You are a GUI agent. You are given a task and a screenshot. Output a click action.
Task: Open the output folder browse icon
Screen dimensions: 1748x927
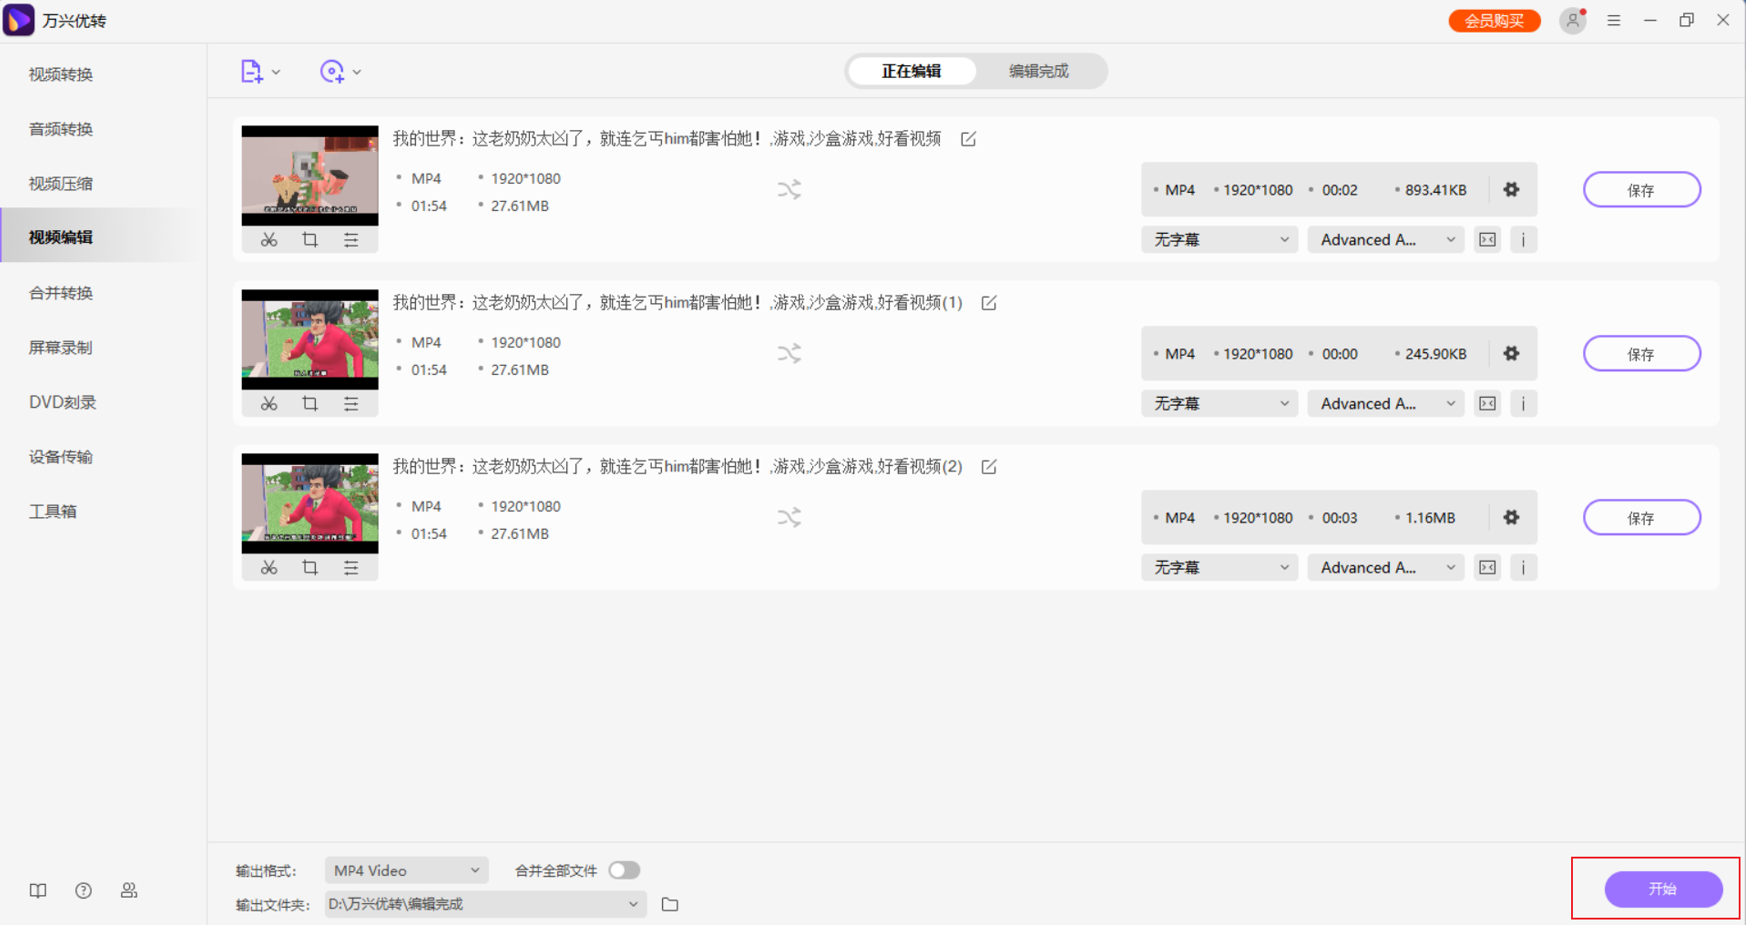coord(670,905)
